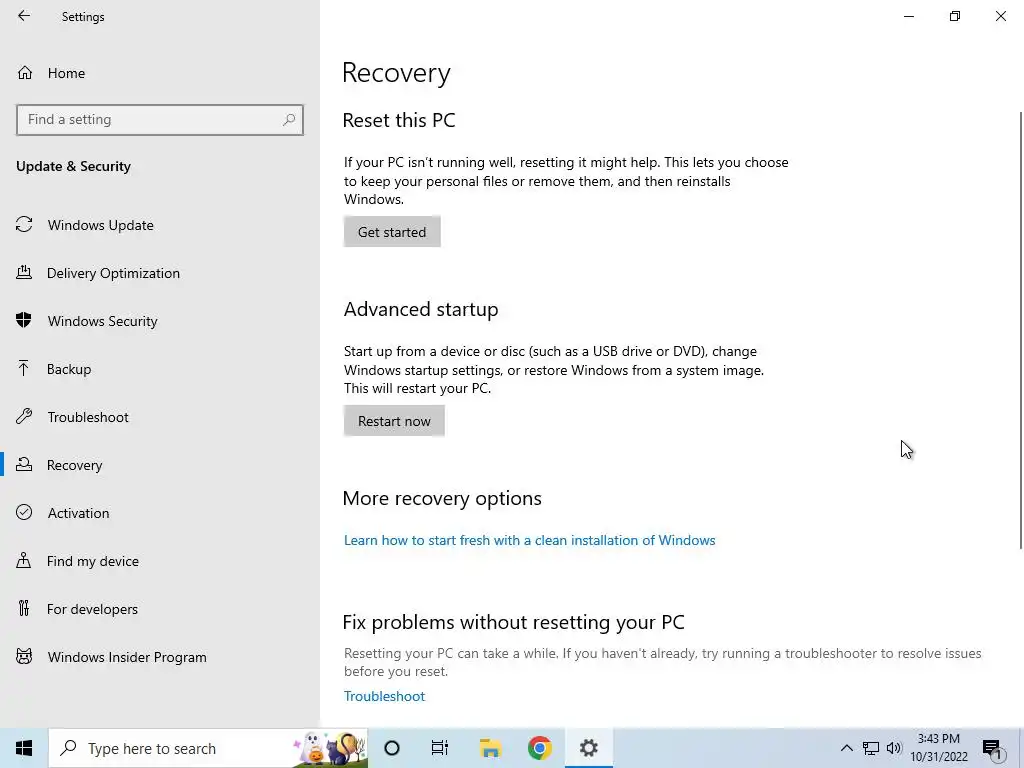1024x768 pixels.
Task: Open Windows Update settings page
Action: [101, 225]
